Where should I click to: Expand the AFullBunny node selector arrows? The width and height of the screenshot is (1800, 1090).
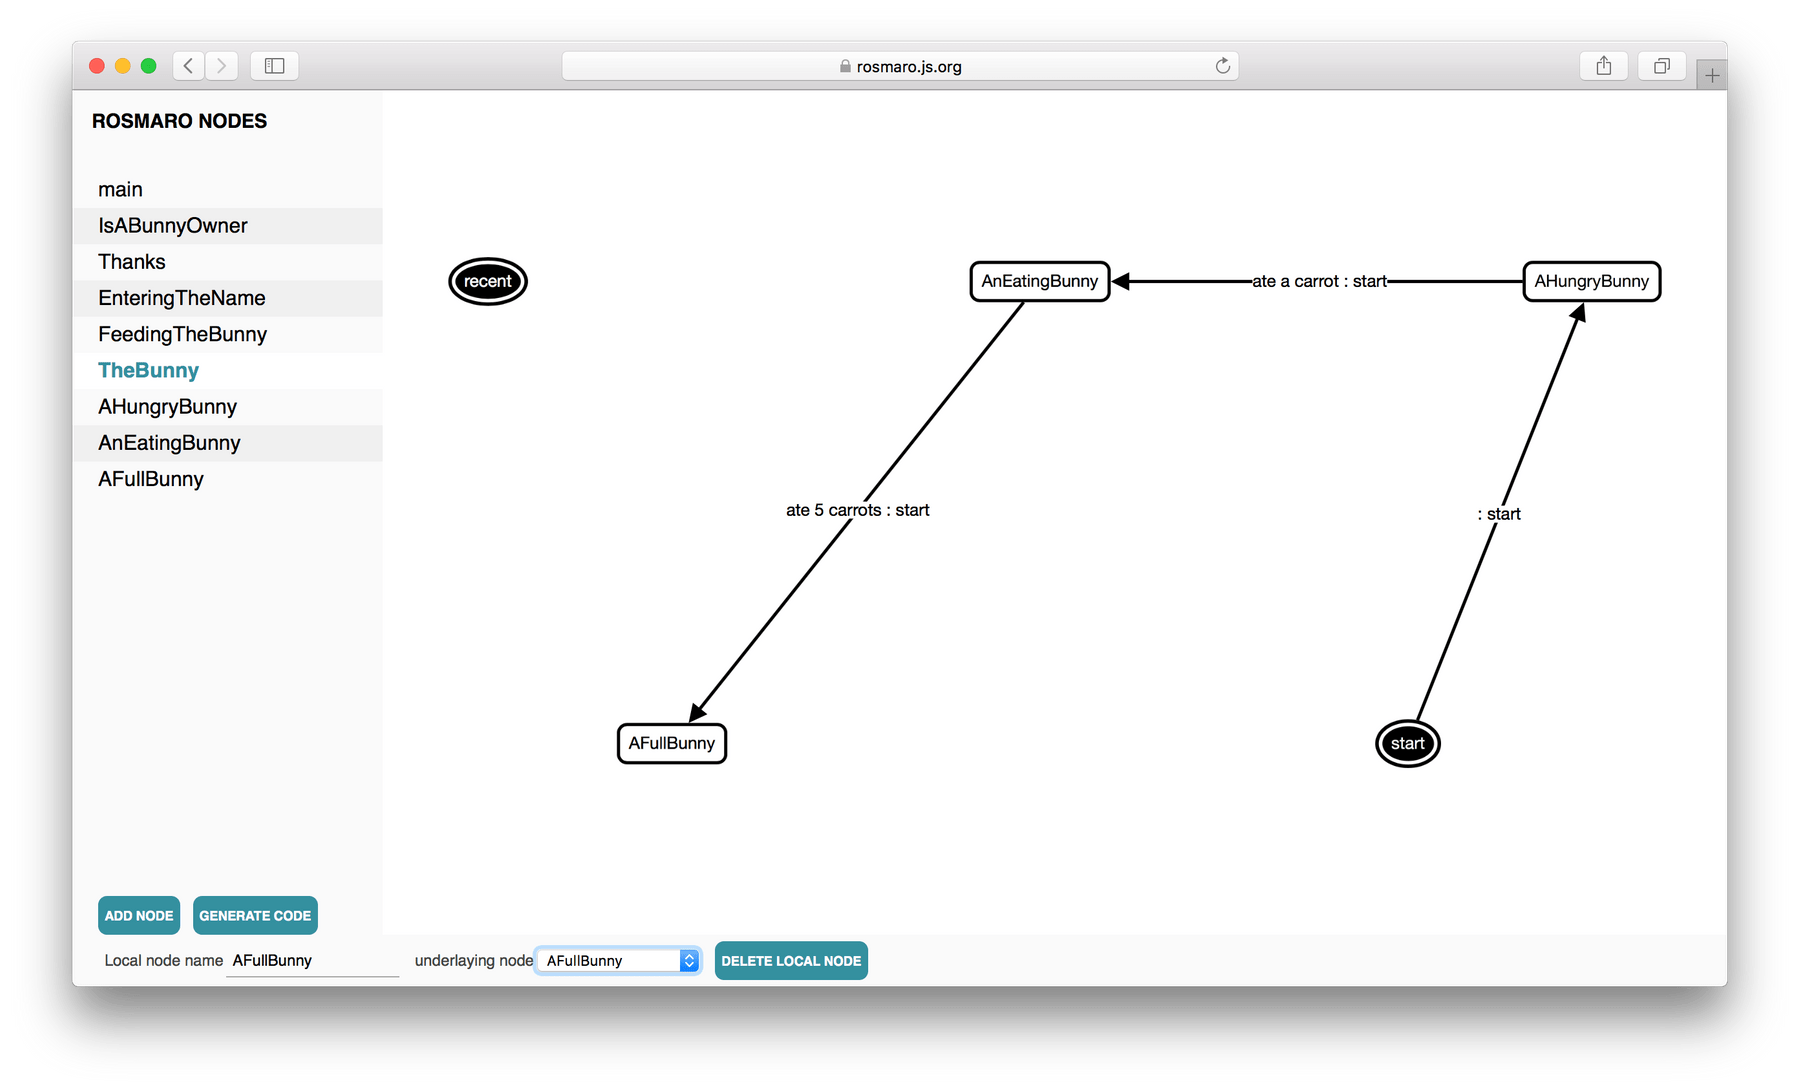[x=689, y=960]
